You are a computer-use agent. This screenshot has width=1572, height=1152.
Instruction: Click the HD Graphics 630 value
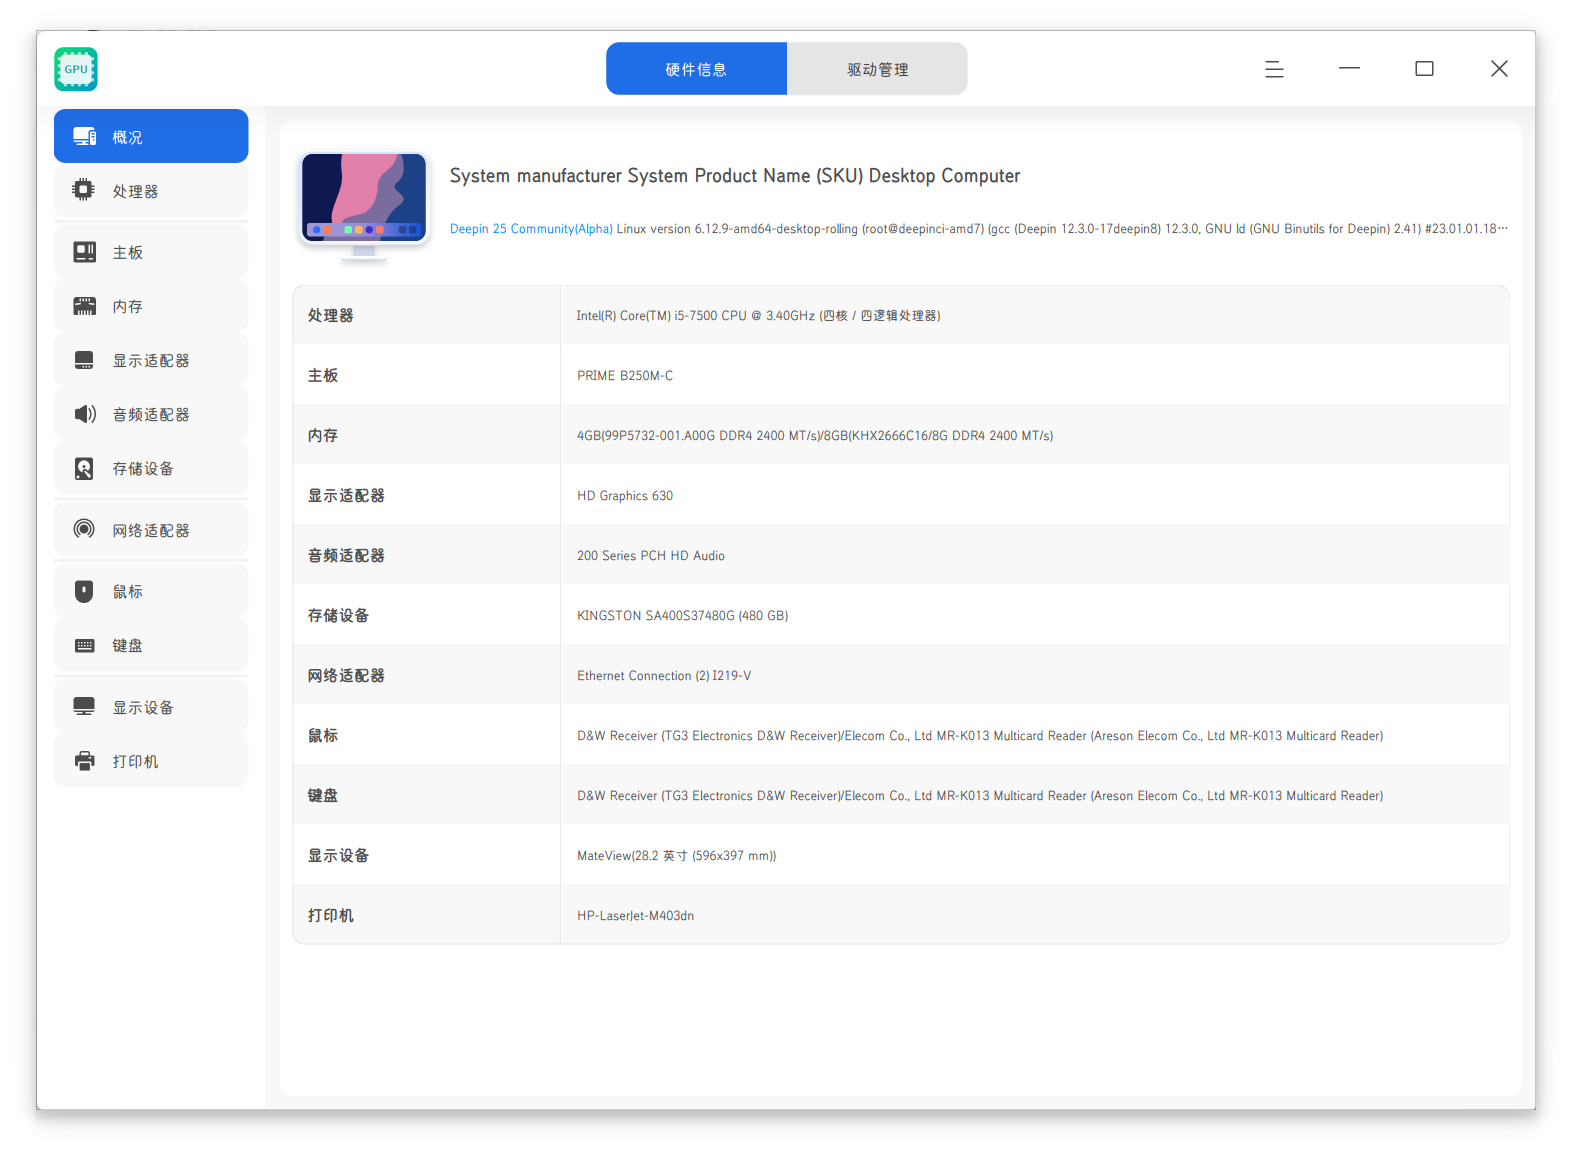point(625,496)
